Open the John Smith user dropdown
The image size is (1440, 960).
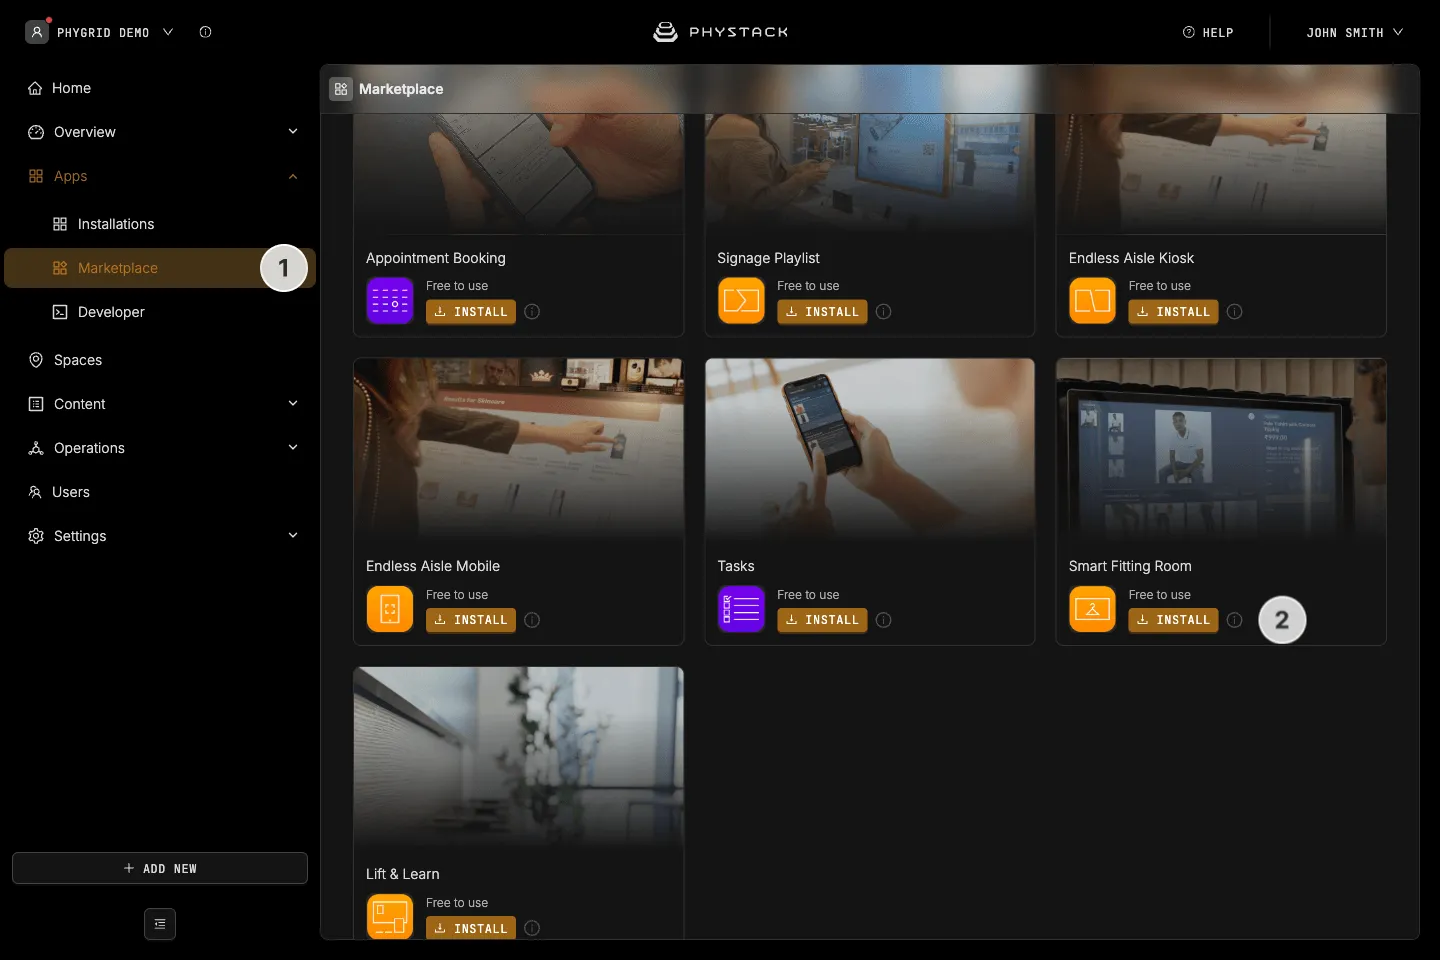pyautogui.click(x=1354, y=32)
